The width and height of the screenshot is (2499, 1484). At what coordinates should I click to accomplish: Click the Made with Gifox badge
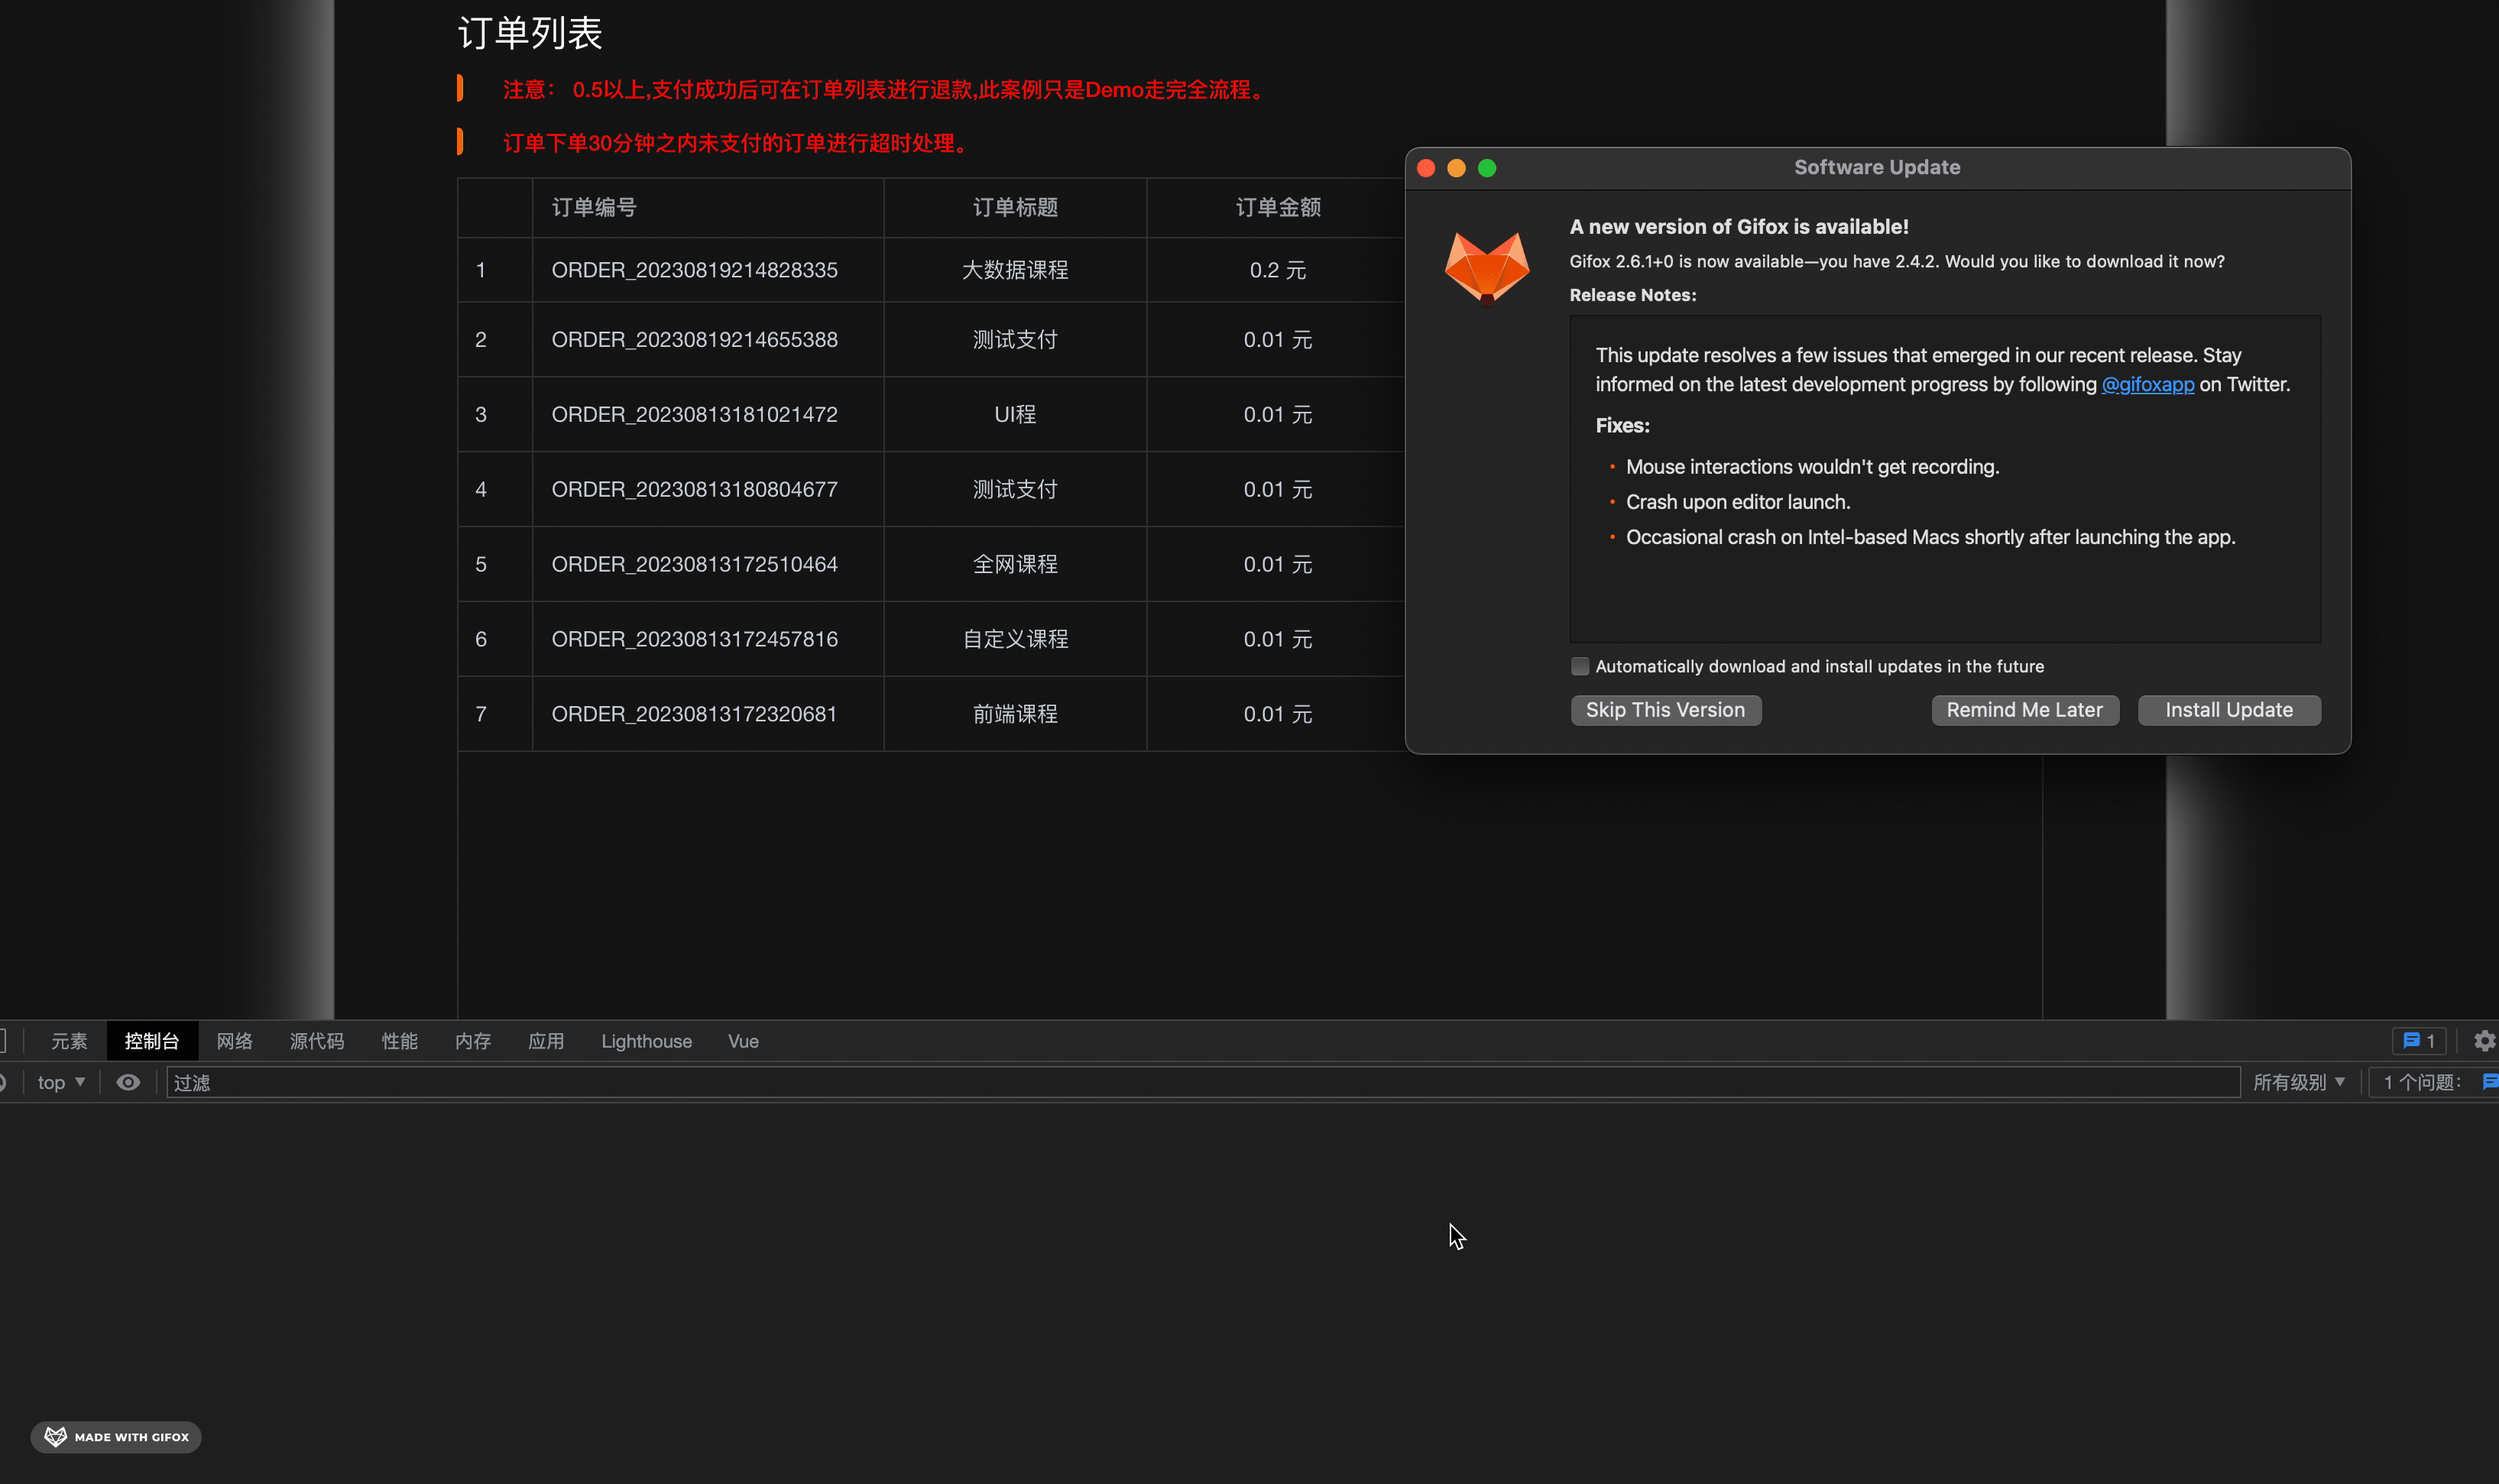[116, 1437]
